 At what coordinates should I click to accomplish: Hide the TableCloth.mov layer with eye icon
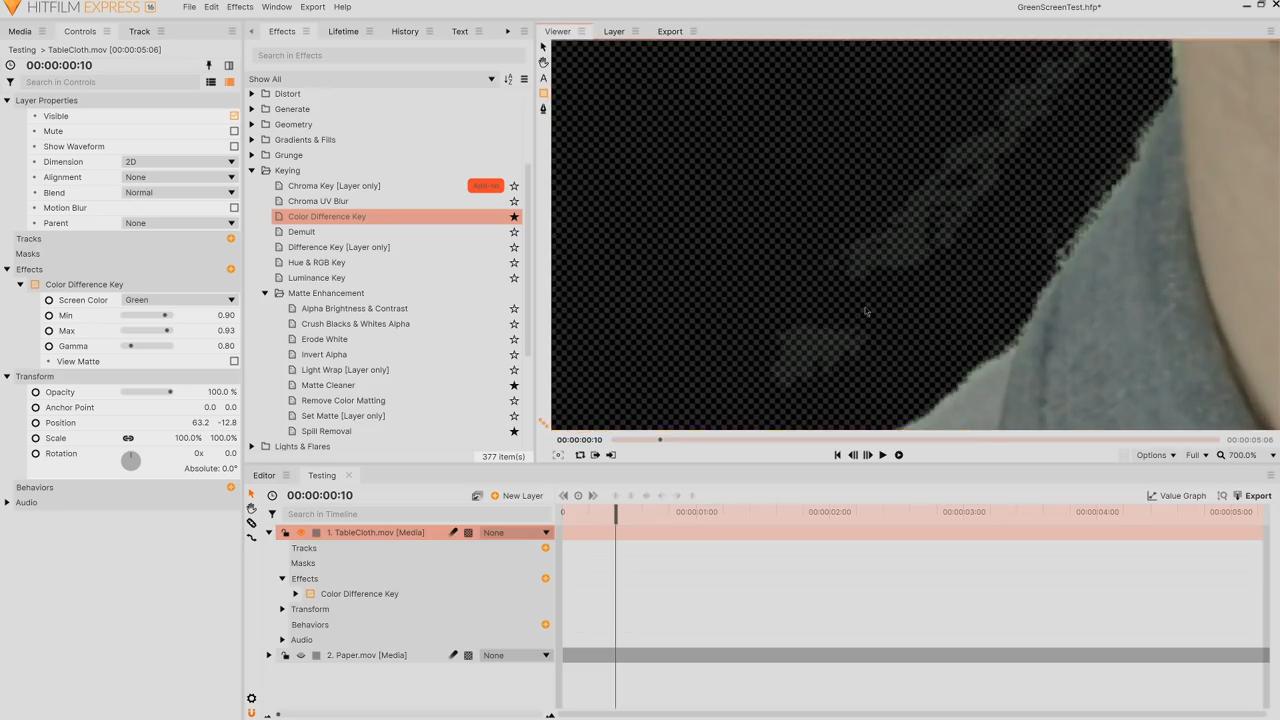(x=301, y=533)
